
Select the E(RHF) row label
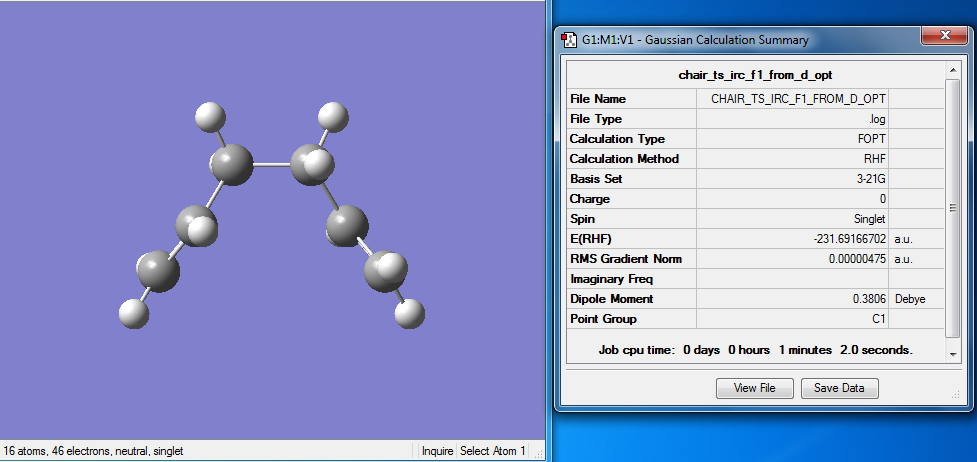click(591, 239)
